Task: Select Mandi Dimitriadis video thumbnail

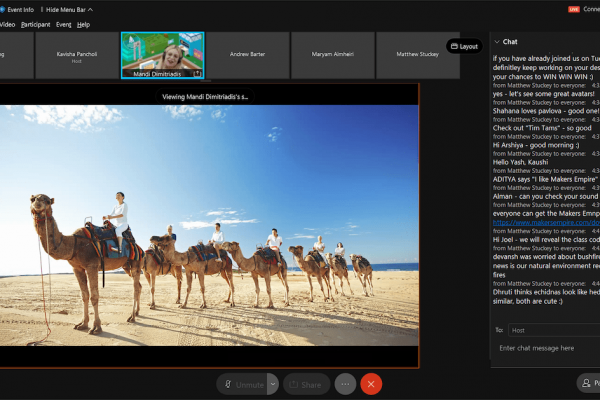Action: point(162,54)
